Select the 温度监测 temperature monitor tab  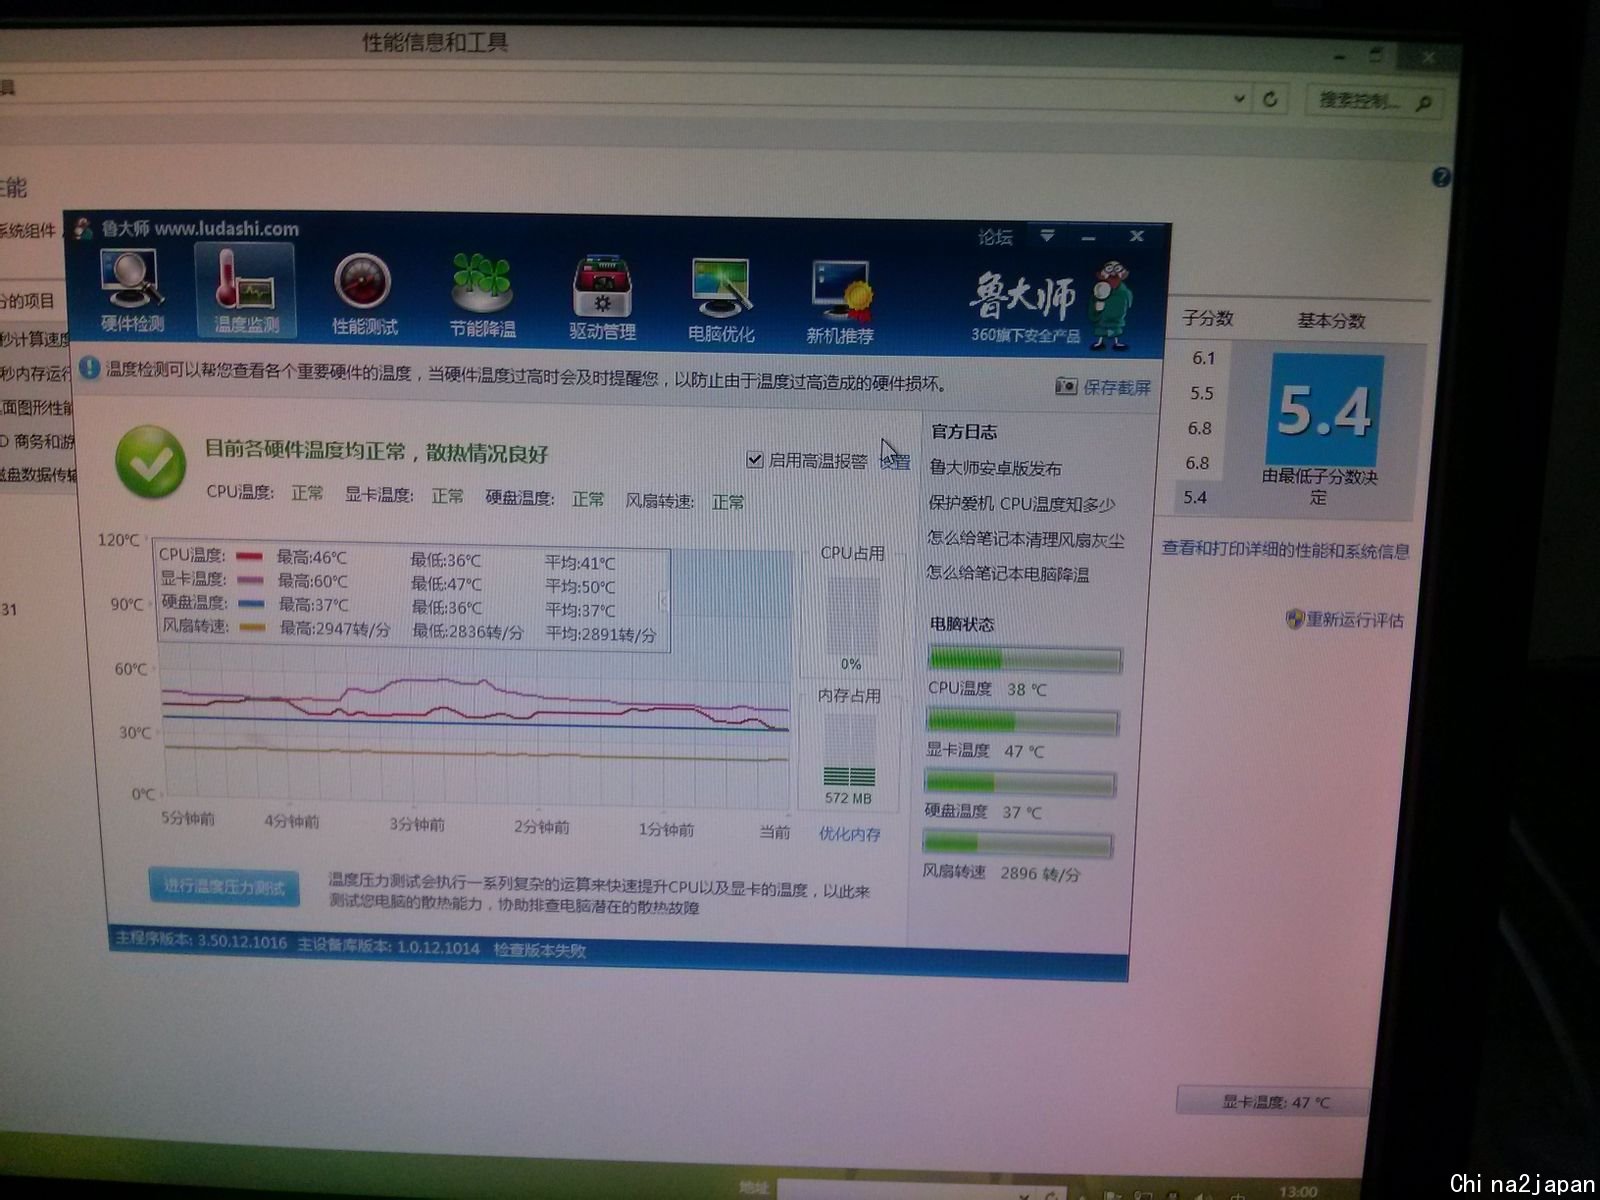tap(246, 290)
